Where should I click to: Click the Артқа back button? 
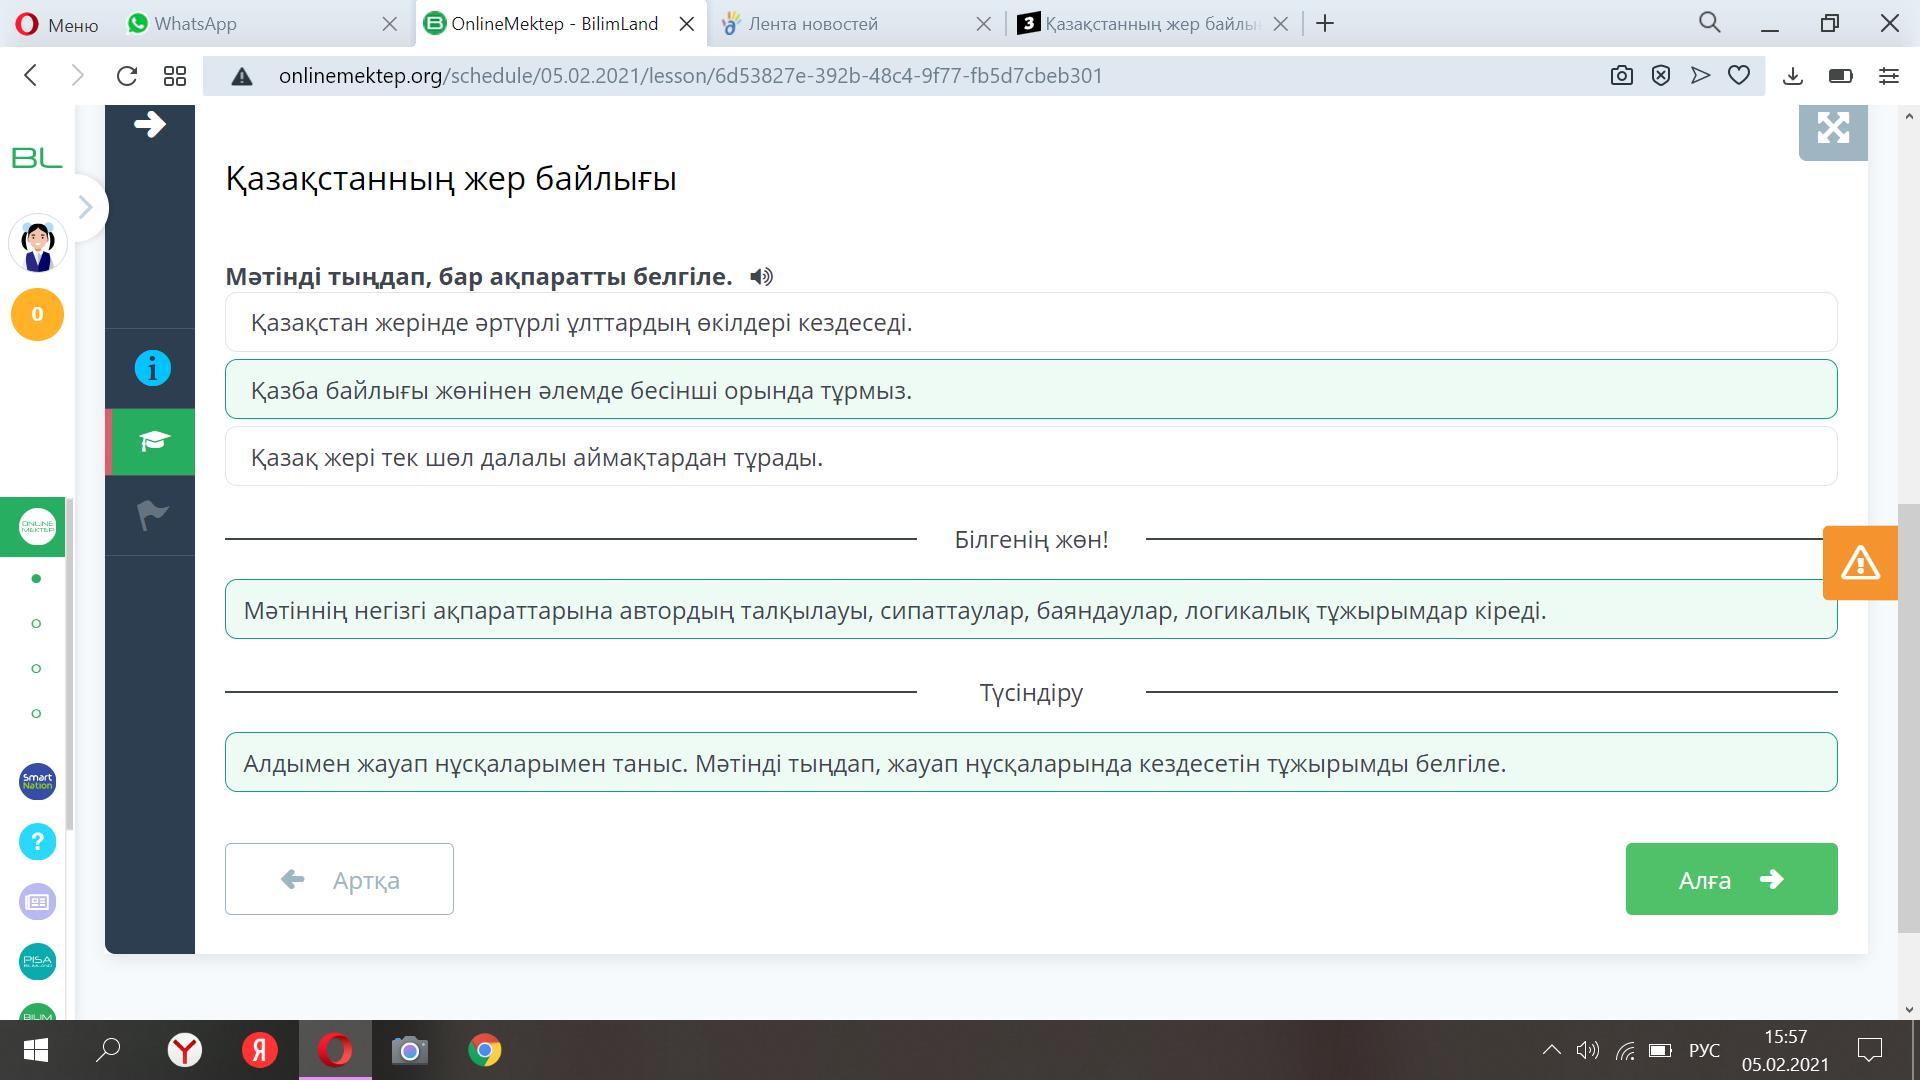pyautogui.click(x=339, y=879)
